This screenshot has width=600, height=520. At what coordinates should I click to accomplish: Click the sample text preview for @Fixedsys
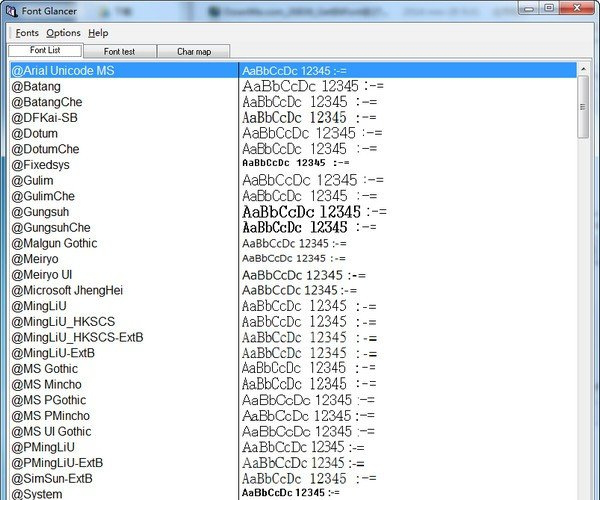[296, 163]
